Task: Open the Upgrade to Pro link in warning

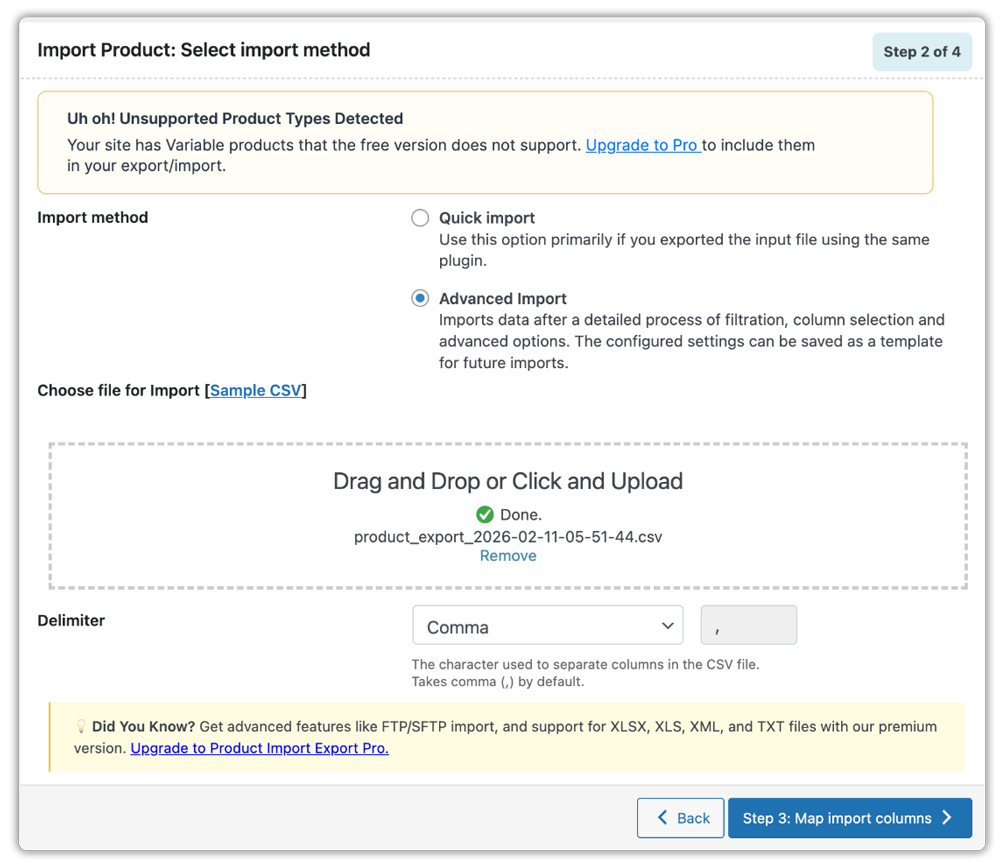Action: [642, 145]
